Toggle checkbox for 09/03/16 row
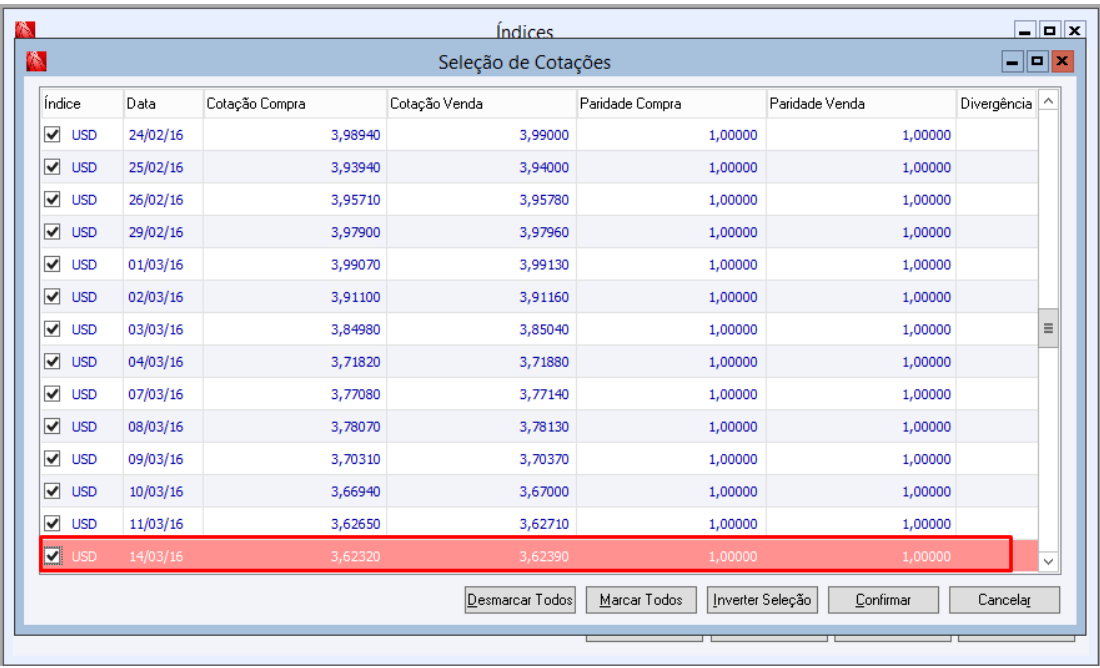The image size is (1100, 668). (x=52, y=458)
